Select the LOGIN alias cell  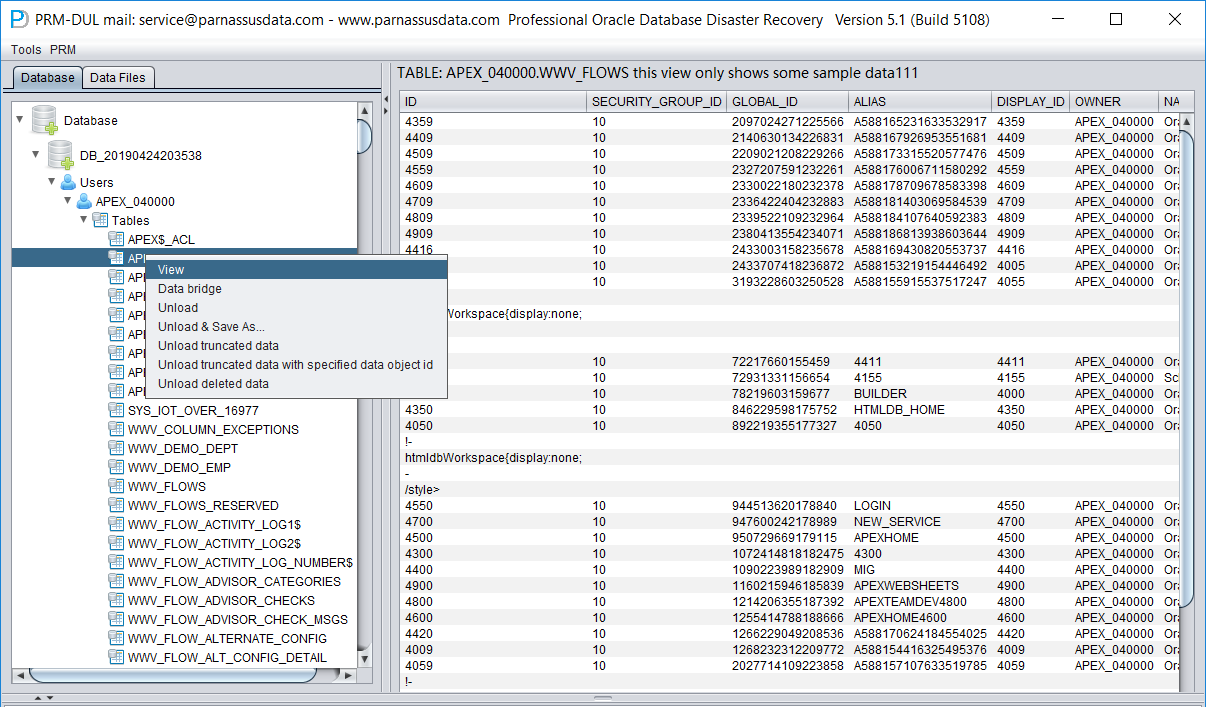point(920,506)
